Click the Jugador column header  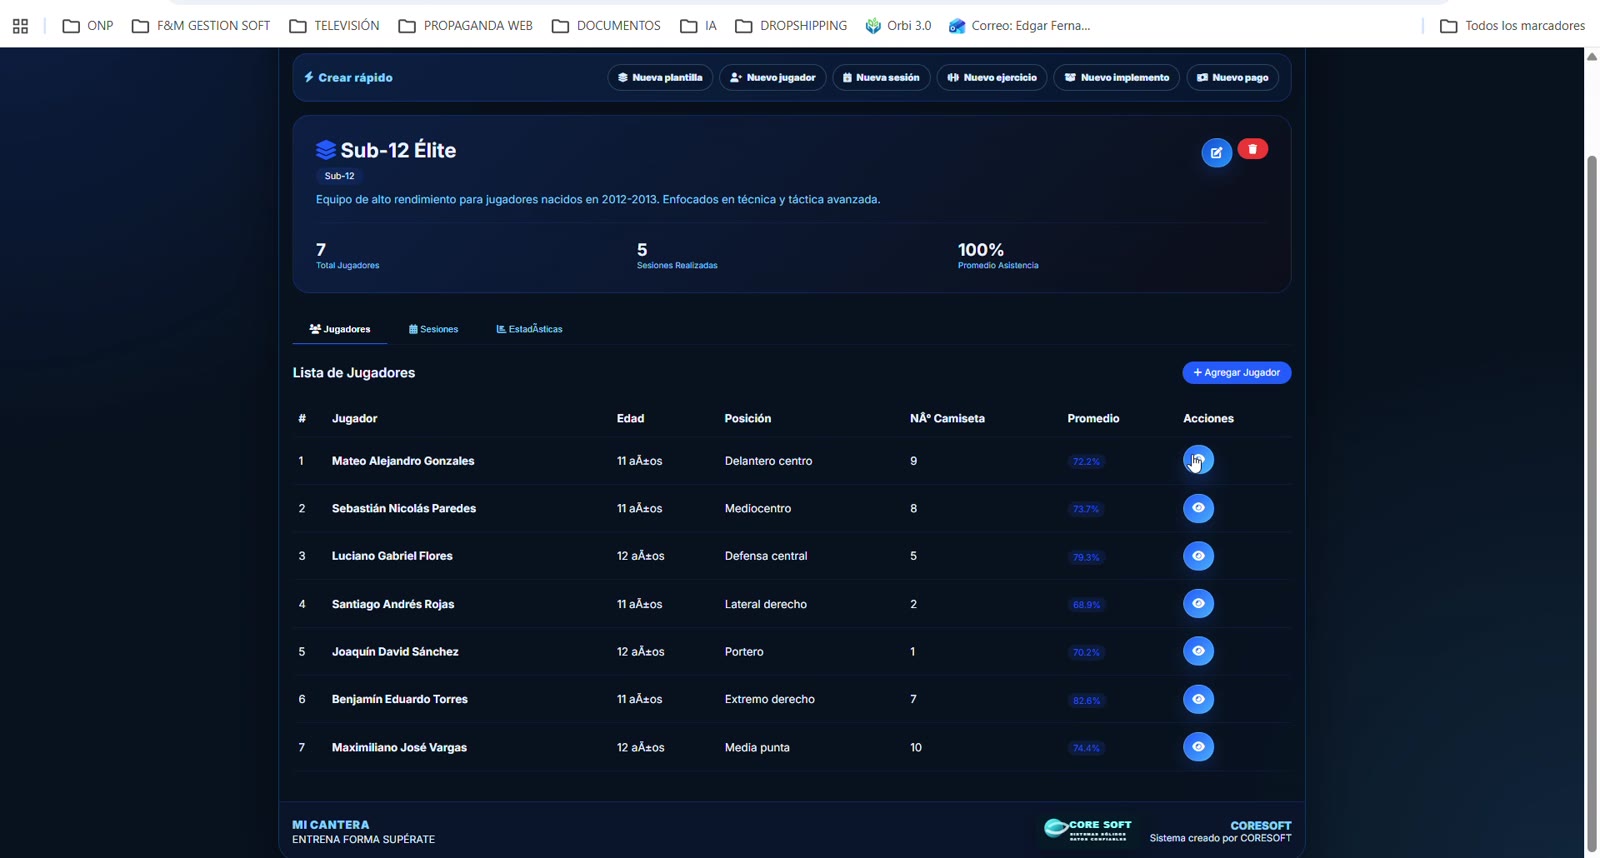pos(354,418)
